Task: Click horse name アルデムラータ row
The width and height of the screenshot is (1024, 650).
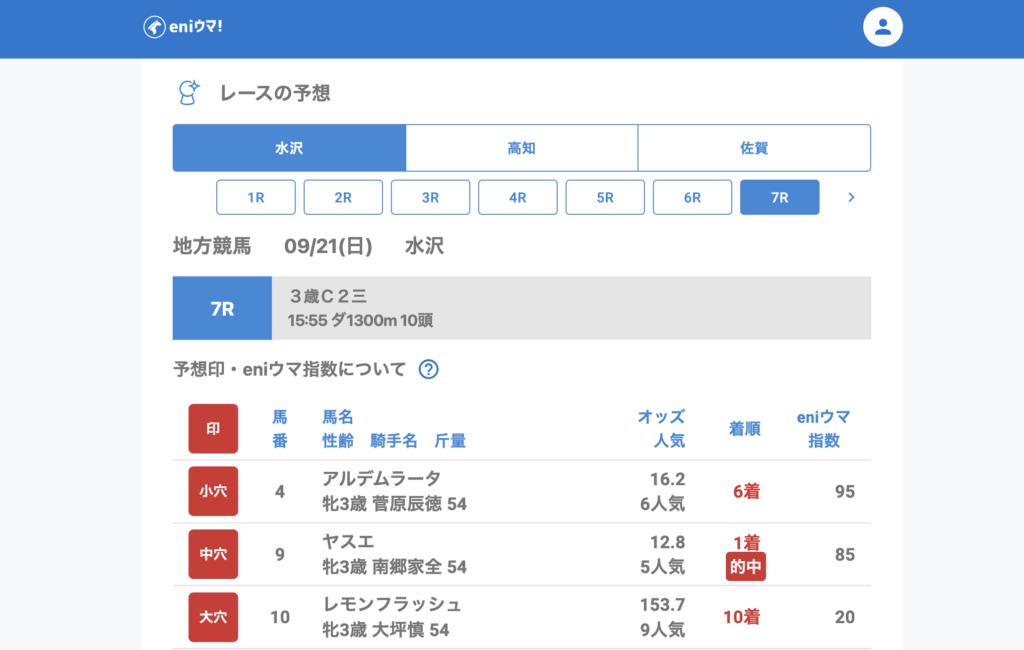Action: coord(381,479)
